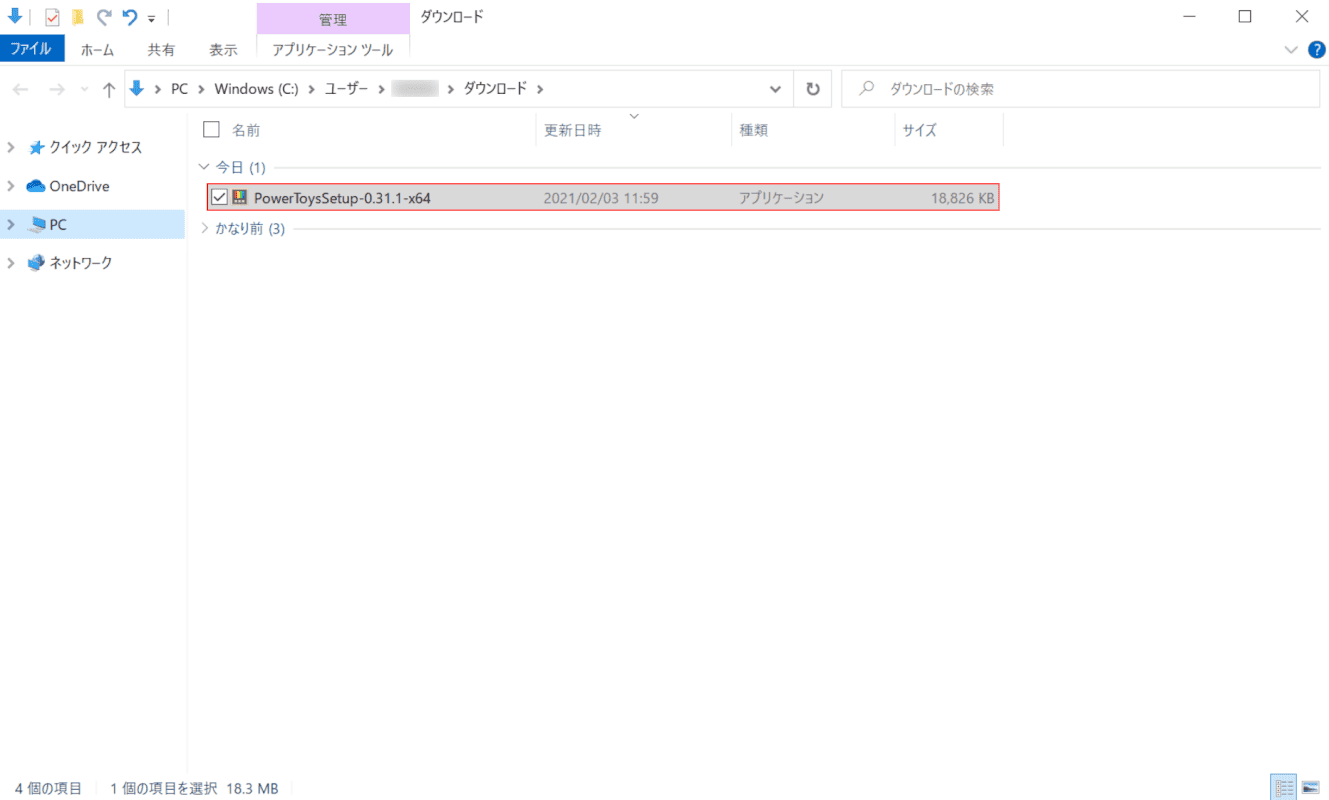Expand ネットワーク in the navigation pane

(x=11, y=263)
